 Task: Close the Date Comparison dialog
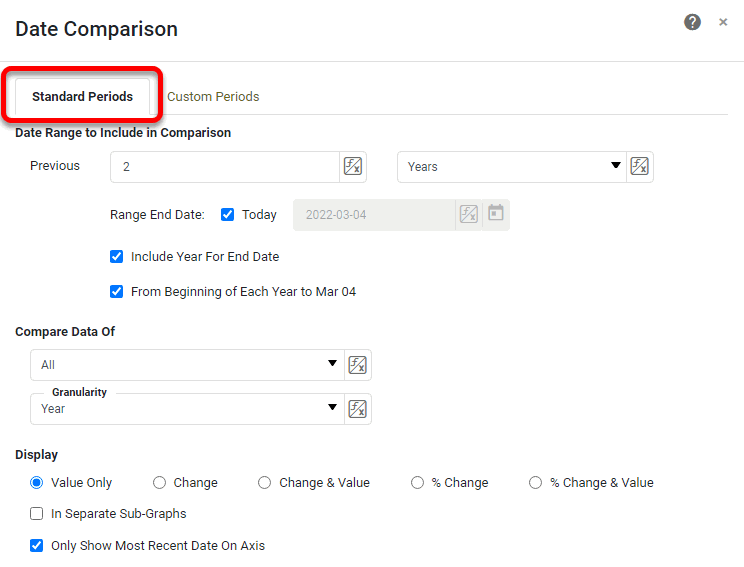[x=723, y=22]
